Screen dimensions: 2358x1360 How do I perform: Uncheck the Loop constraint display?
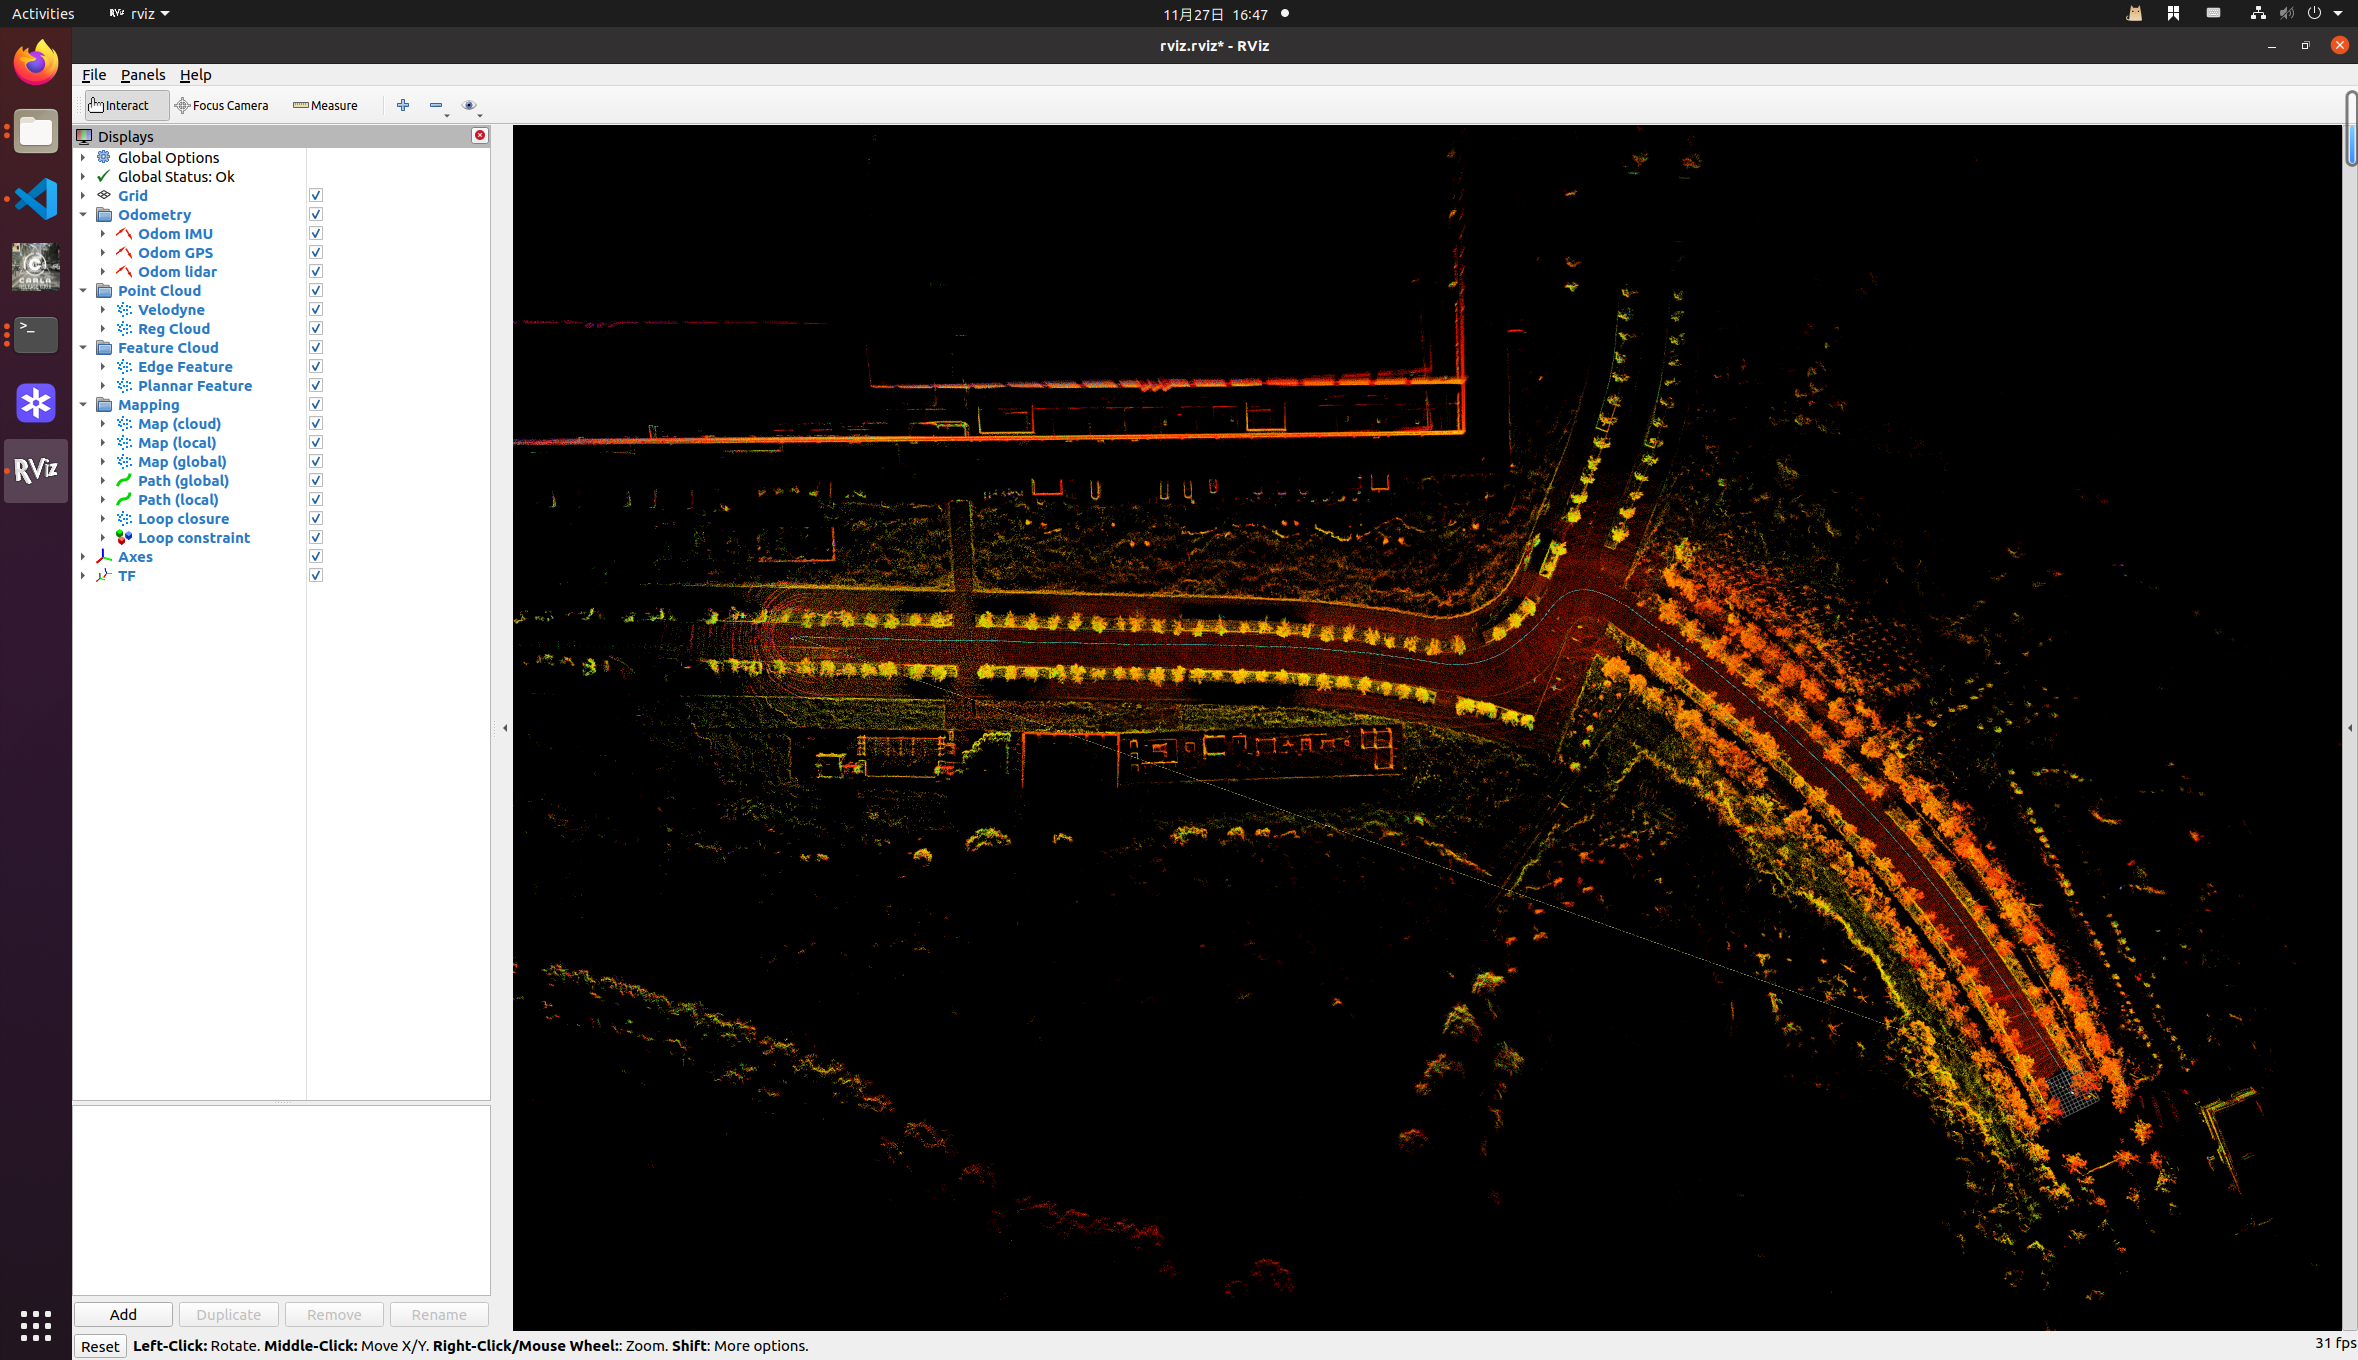point(316,538)
